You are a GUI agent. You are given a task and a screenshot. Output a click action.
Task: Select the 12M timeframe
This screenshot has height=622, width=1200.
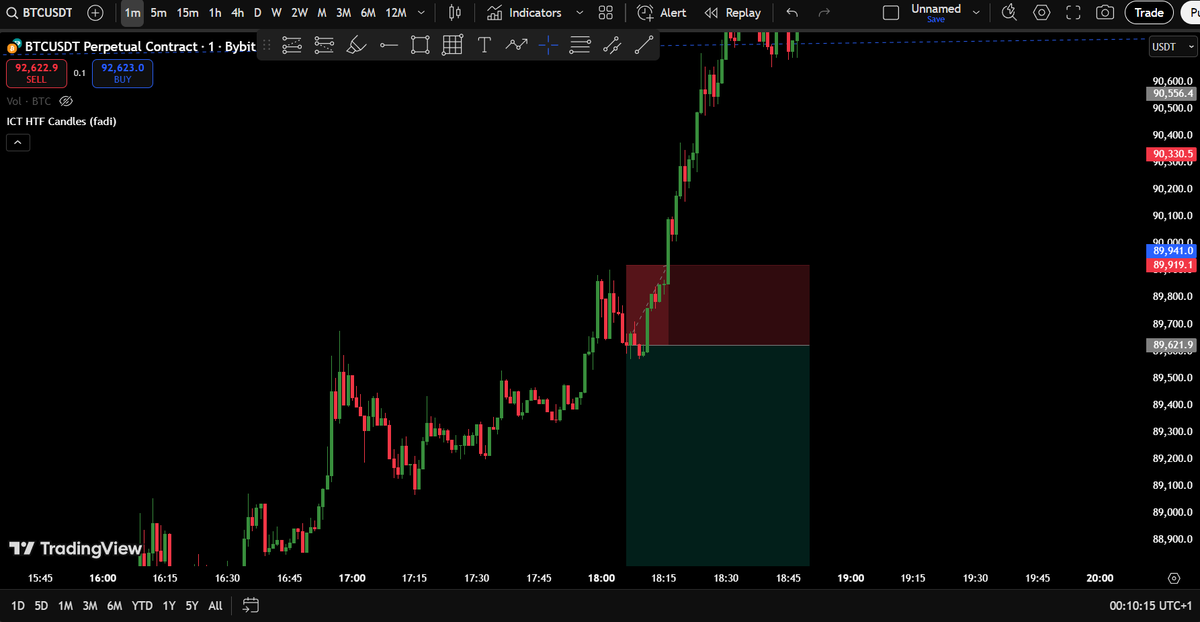(x=396, y=13)
